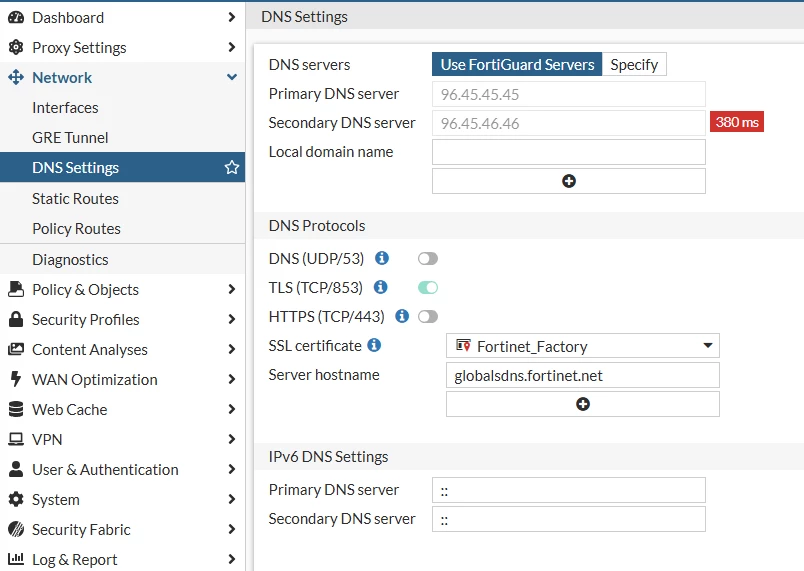
Task: Click the Proxy Settings gear icon
Action: 16,47
